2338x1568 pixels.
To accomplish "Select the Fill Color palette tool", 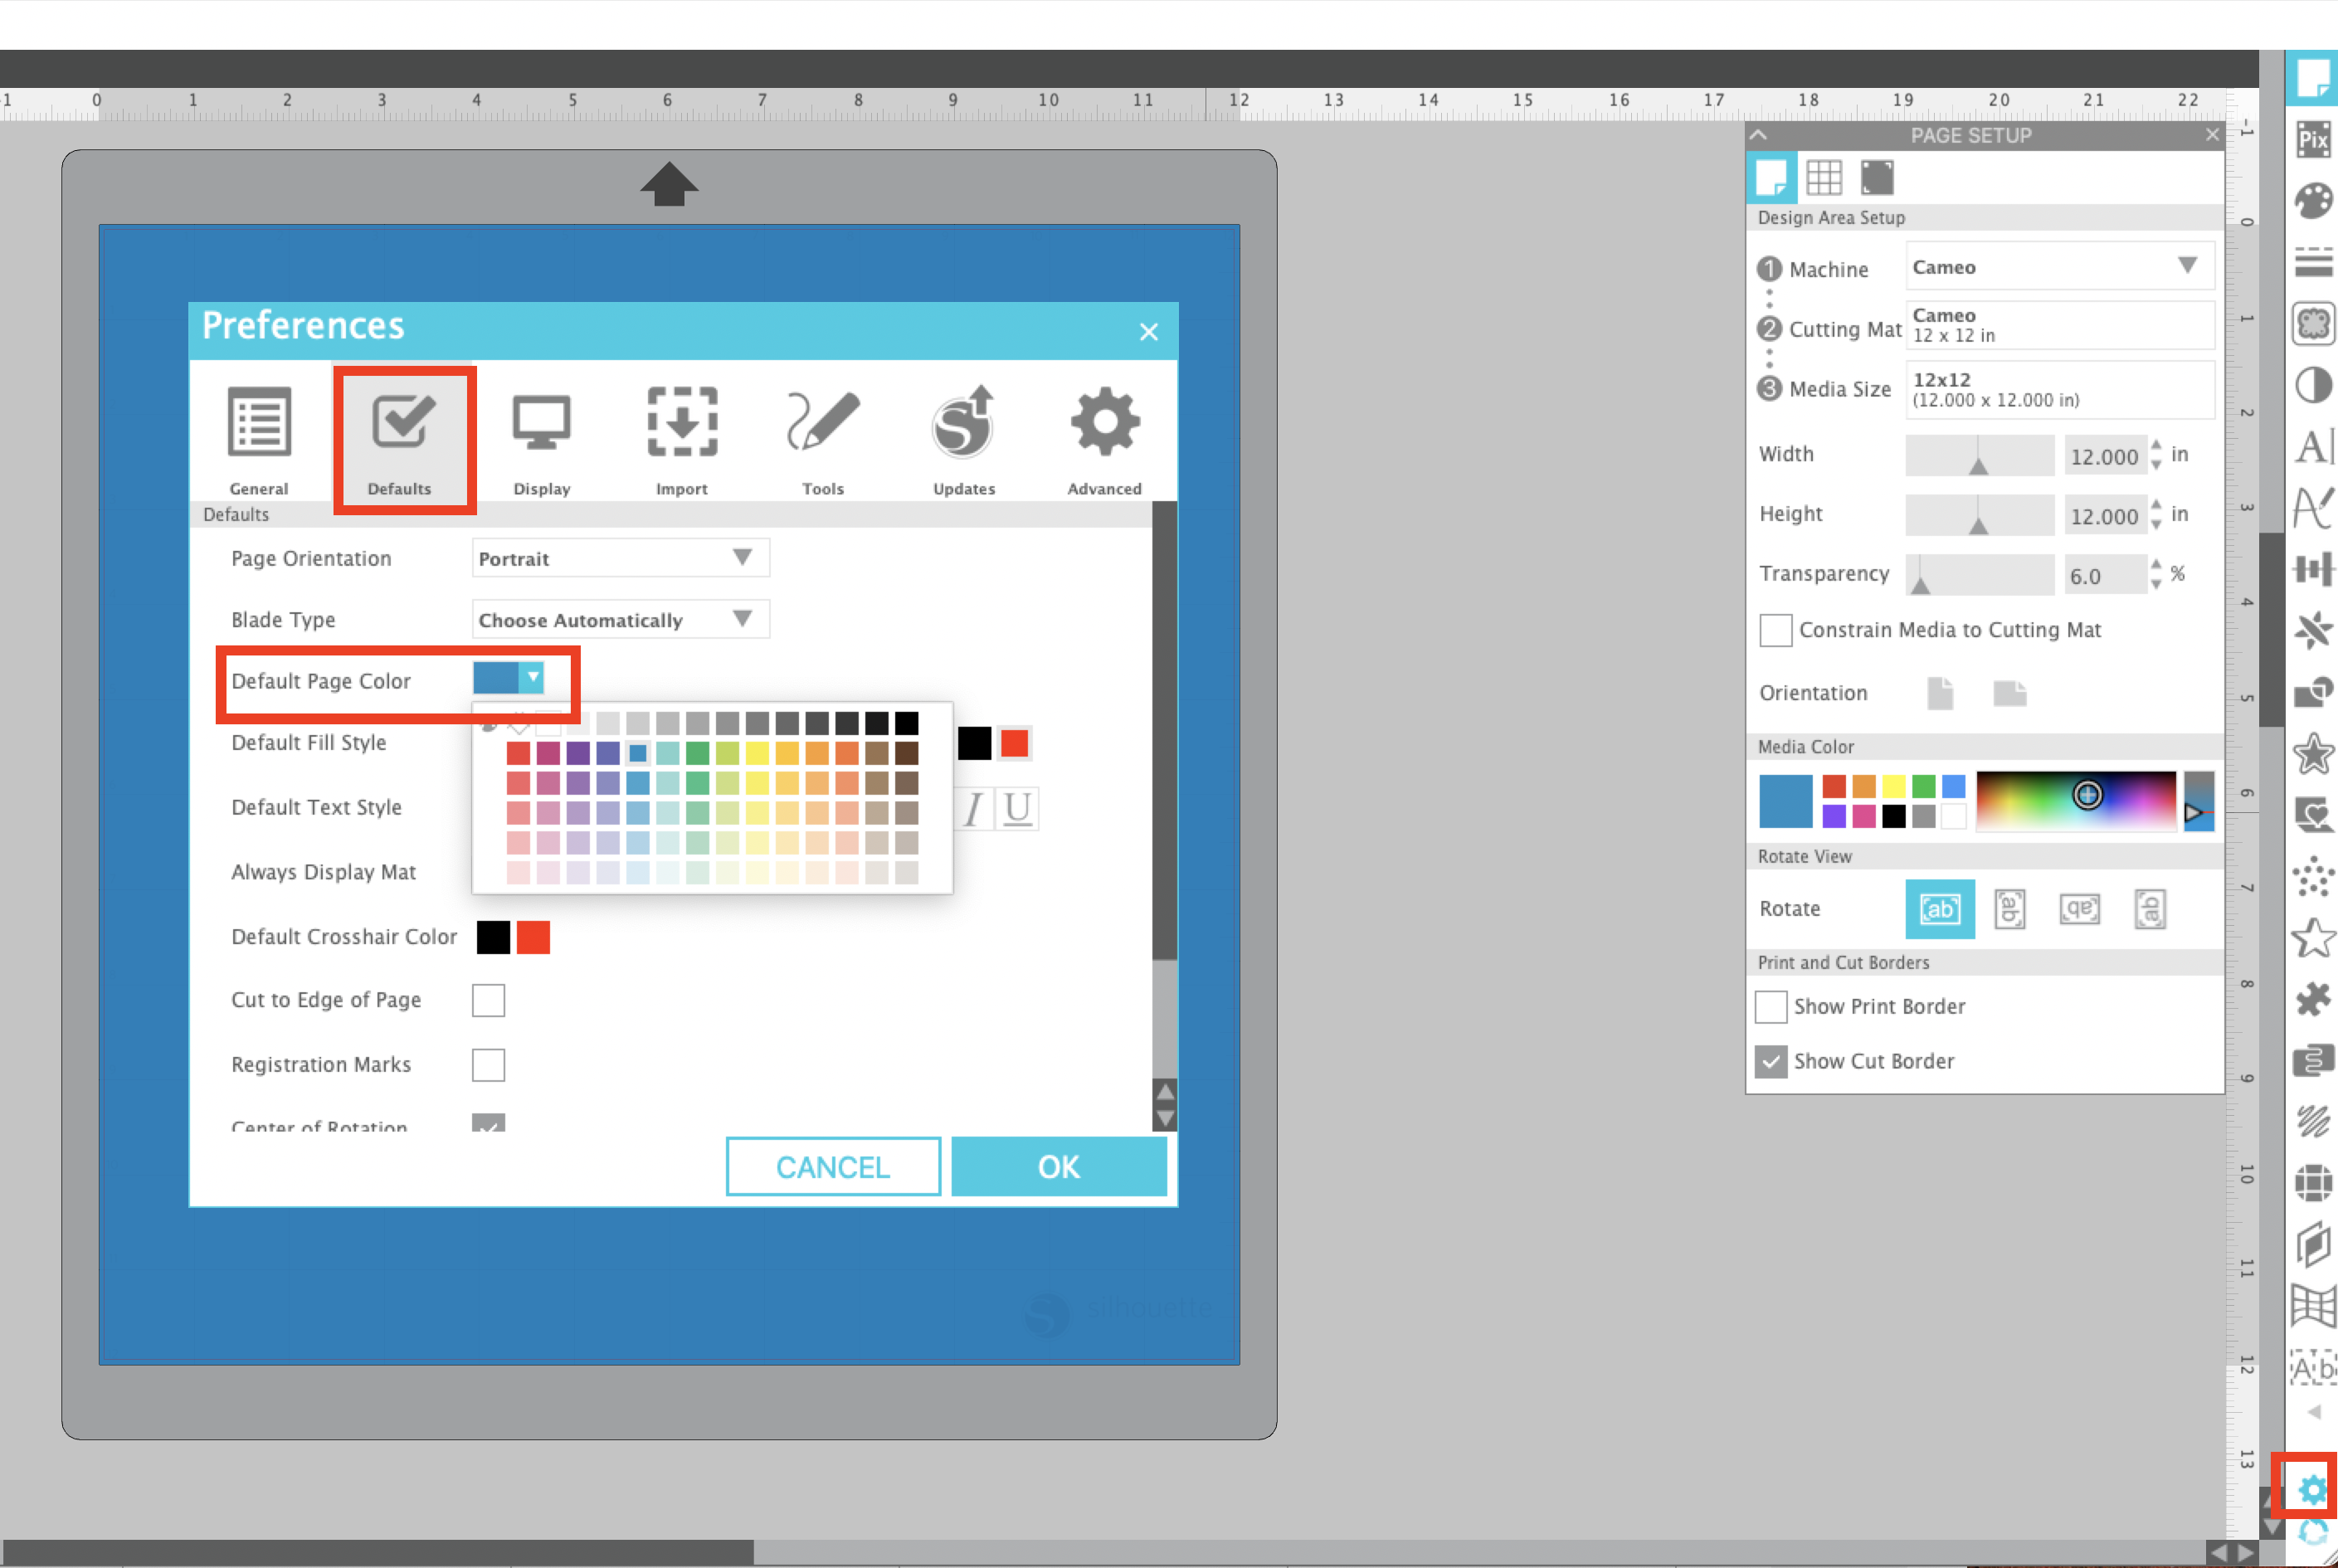I will click(2313, 199).
